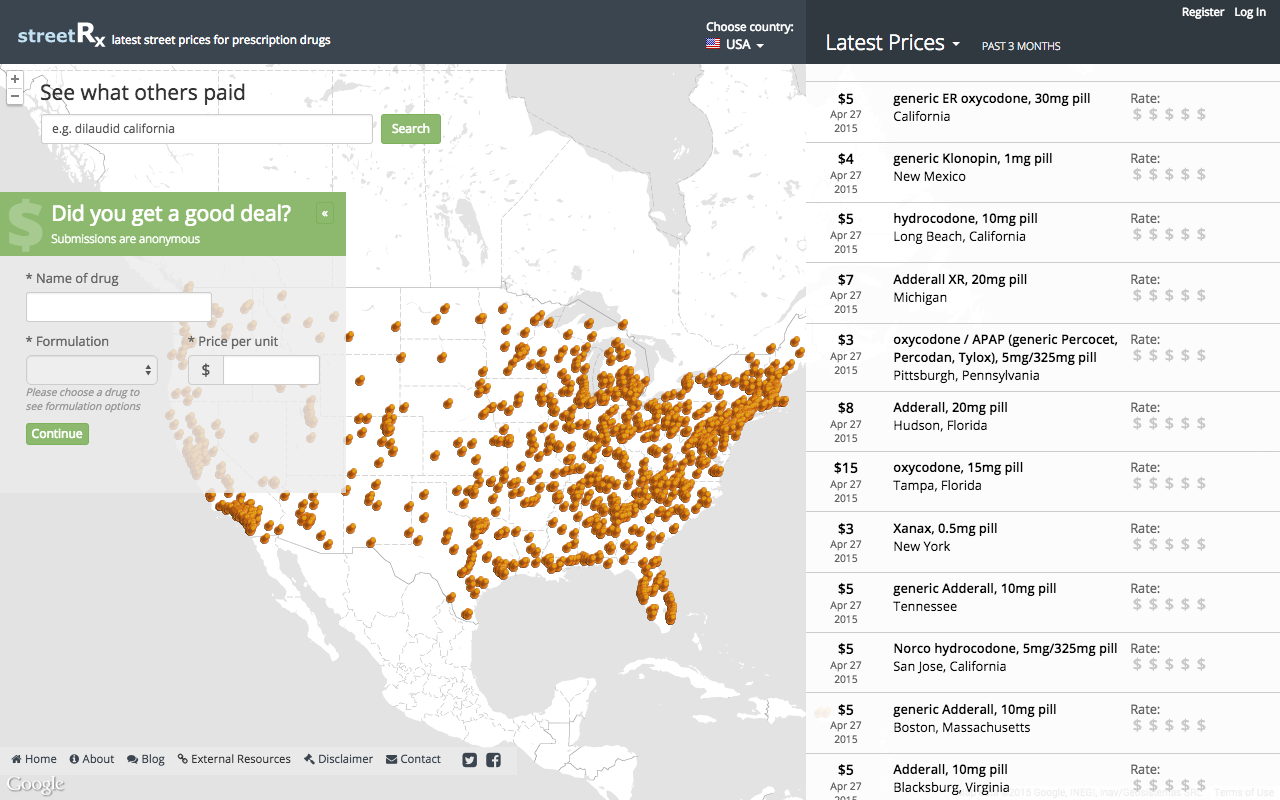Click the streetRx logo
The width and height of the screenshot is (1280, 800).
click(61, 38)
